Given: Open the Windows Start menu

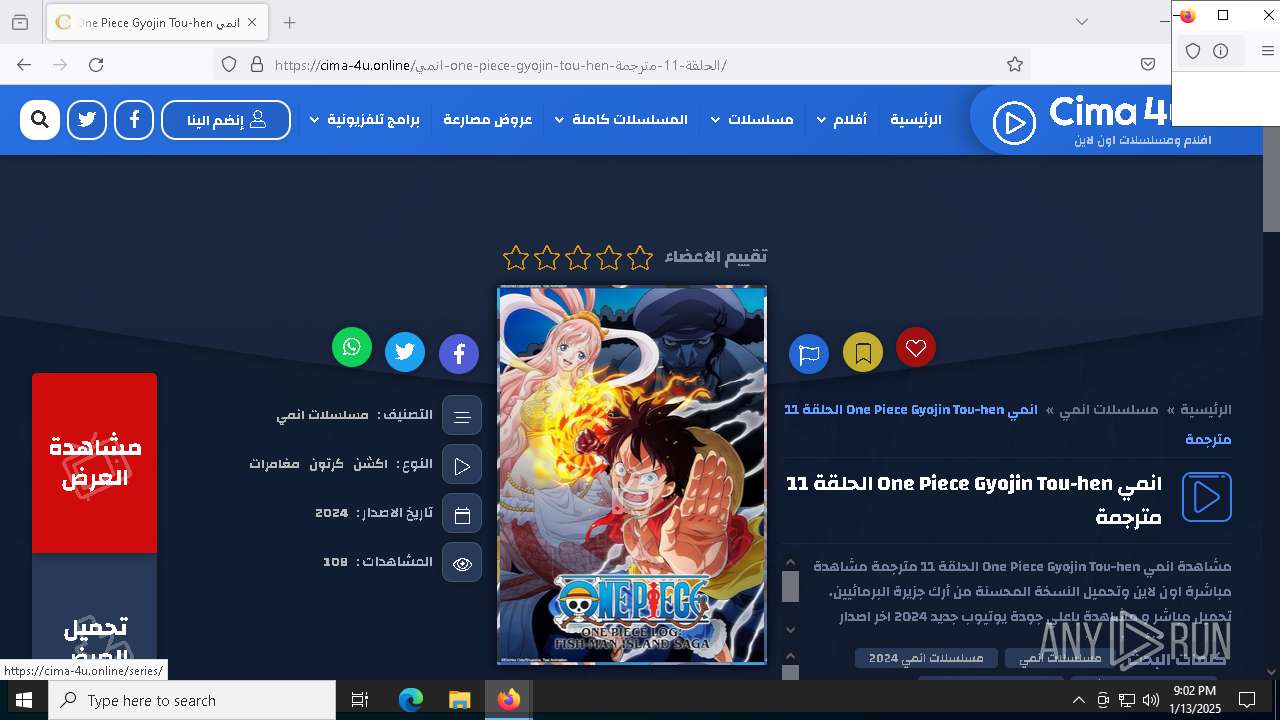Looking at the screenshot, I should click(x=24, y=700).
